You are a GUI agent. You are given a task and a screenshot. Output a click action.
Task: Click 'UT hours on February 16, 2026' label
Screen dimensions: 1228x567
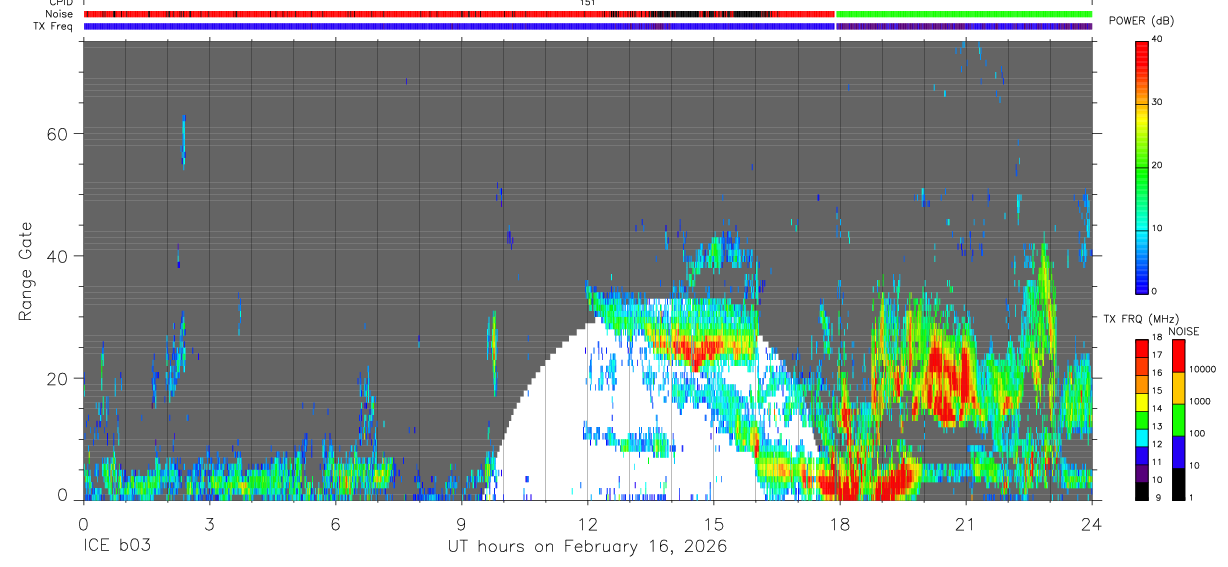586,547
